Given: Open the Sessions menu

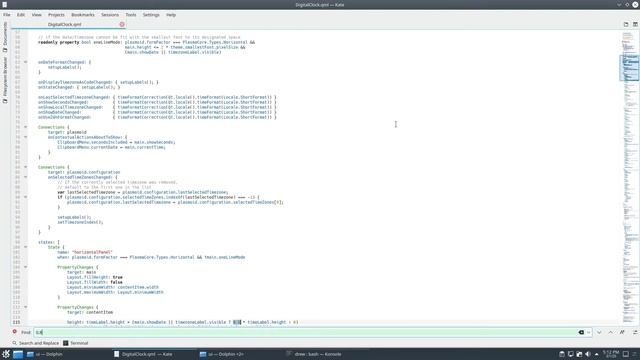Looking at the screenshot, I should (x=110, y=15).
